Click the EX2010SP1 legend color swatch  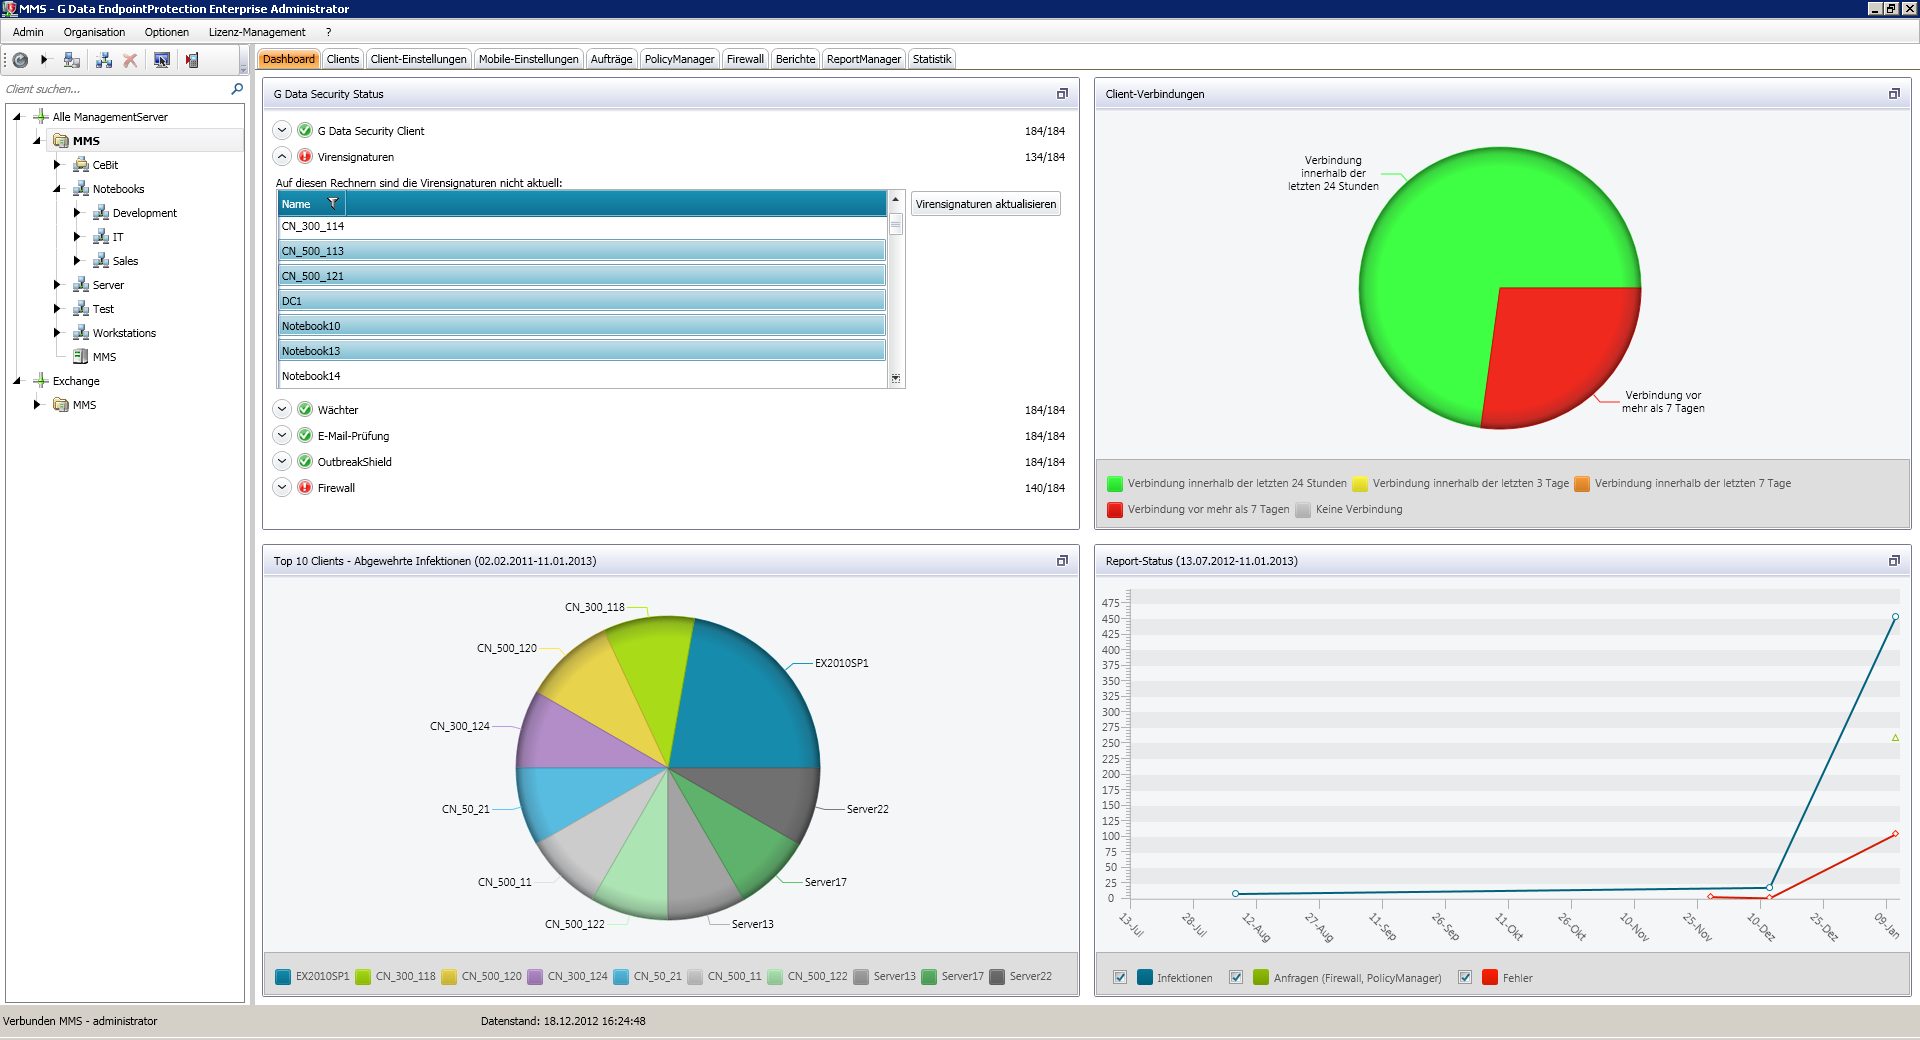[283, 976]
